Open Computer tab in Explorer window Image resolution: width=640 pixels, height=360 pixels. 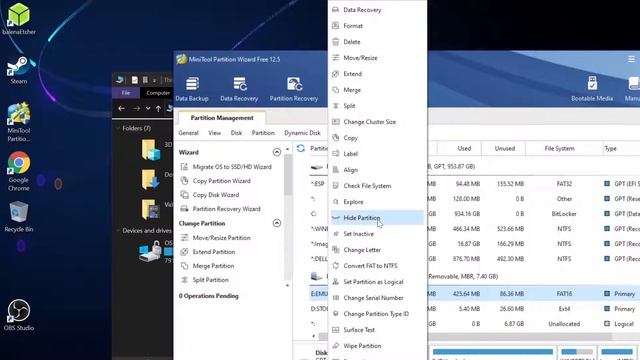coord(158,93)
